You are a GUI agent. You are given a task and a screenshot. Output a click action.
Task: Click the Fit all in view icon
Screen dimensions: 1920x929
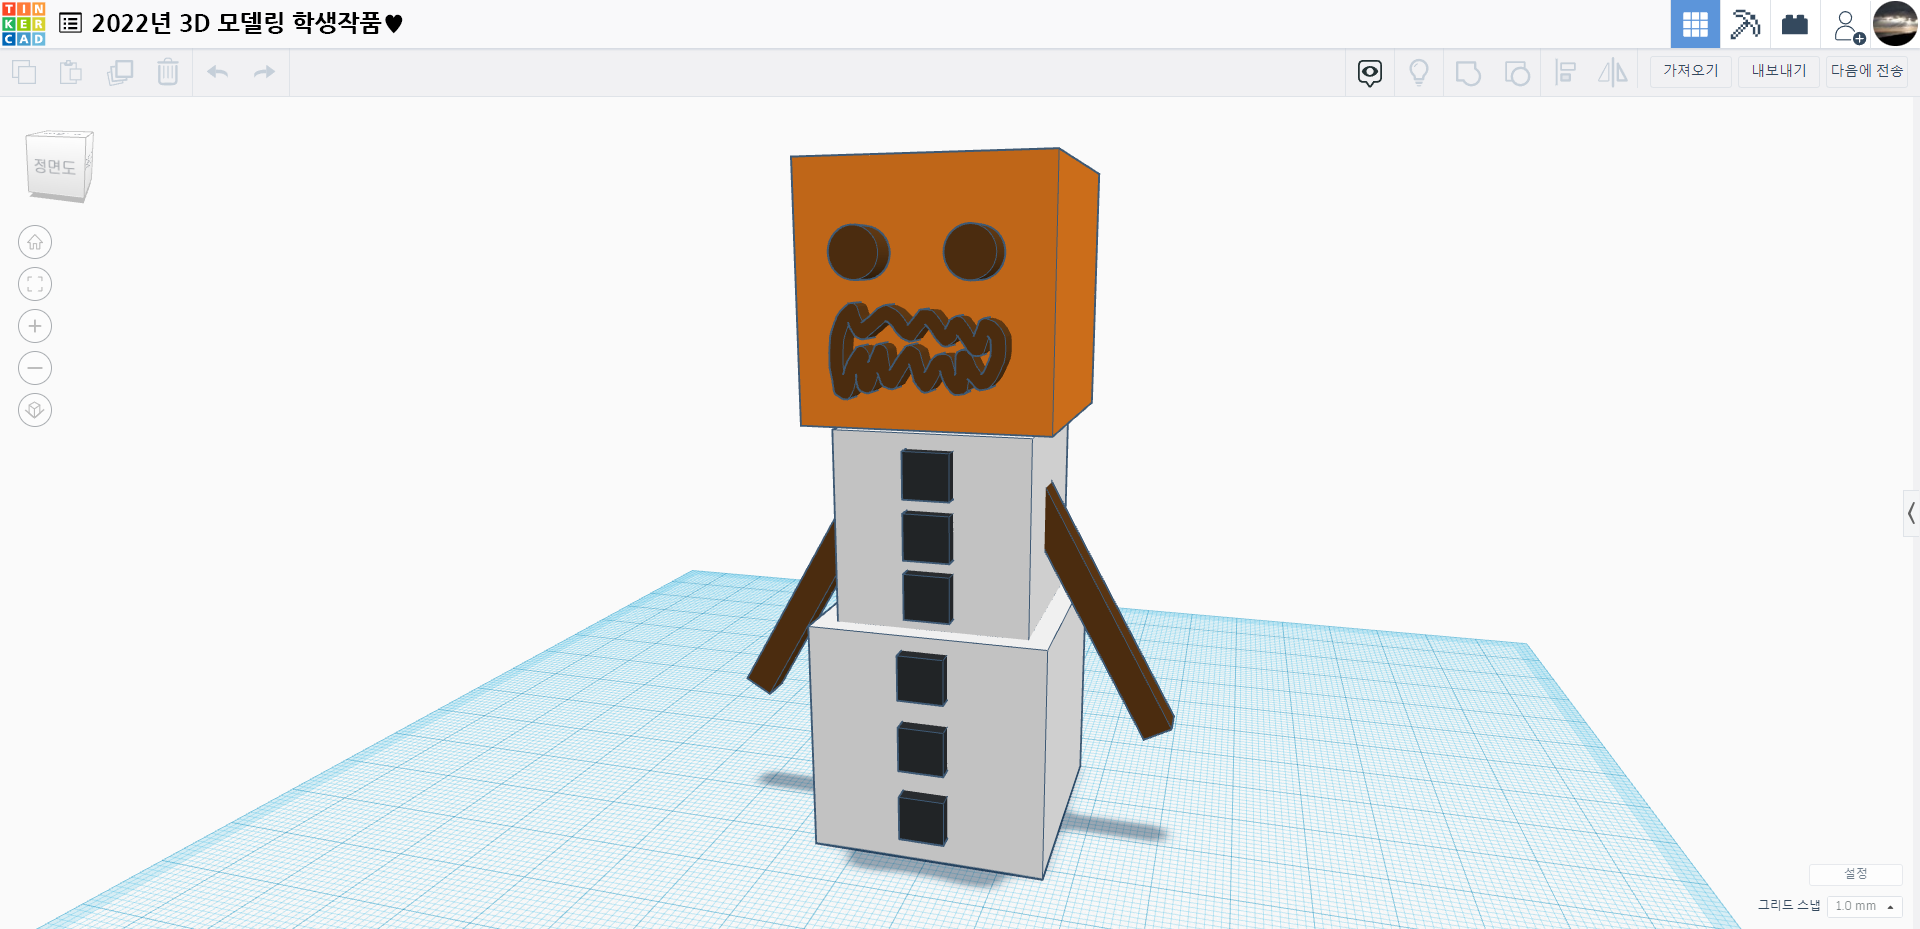click(x=35, y=284)
